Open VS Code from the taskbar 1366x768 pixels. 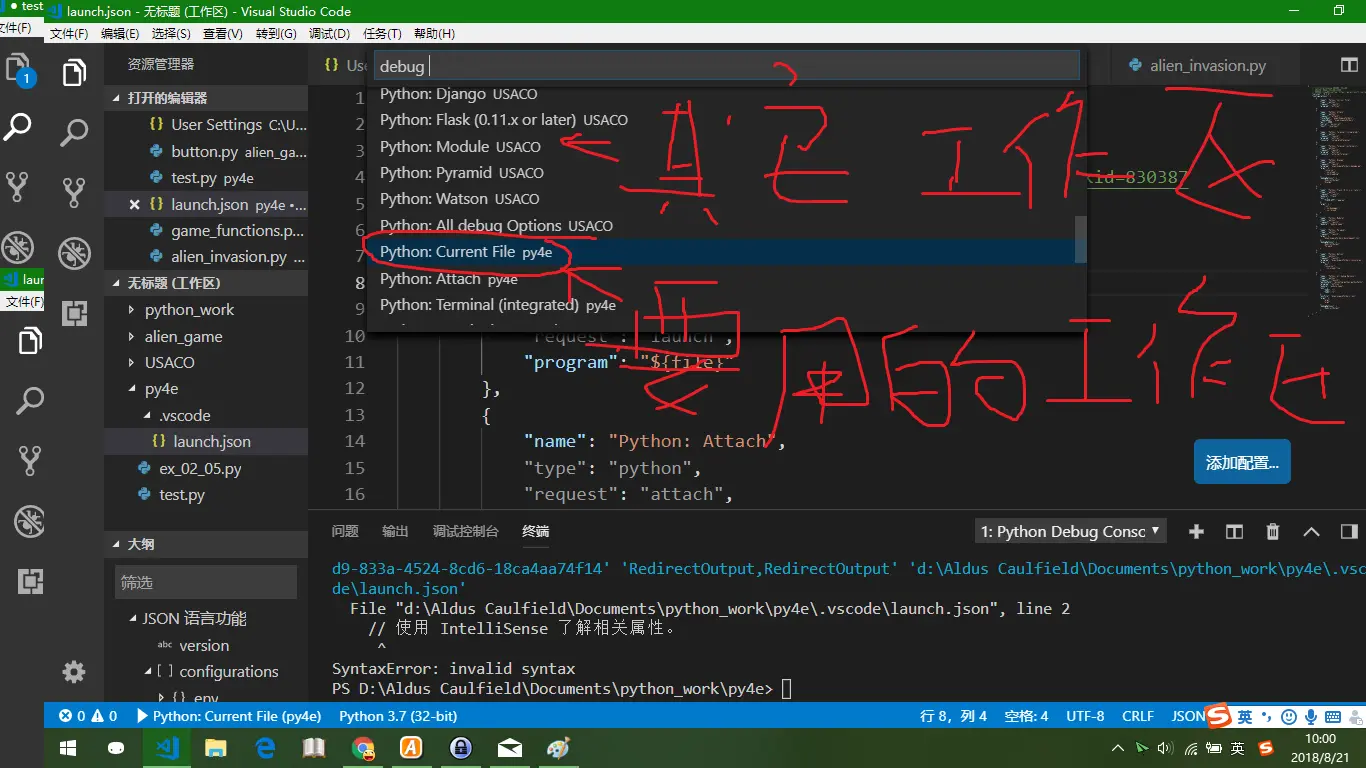click(x=166, y=748)
